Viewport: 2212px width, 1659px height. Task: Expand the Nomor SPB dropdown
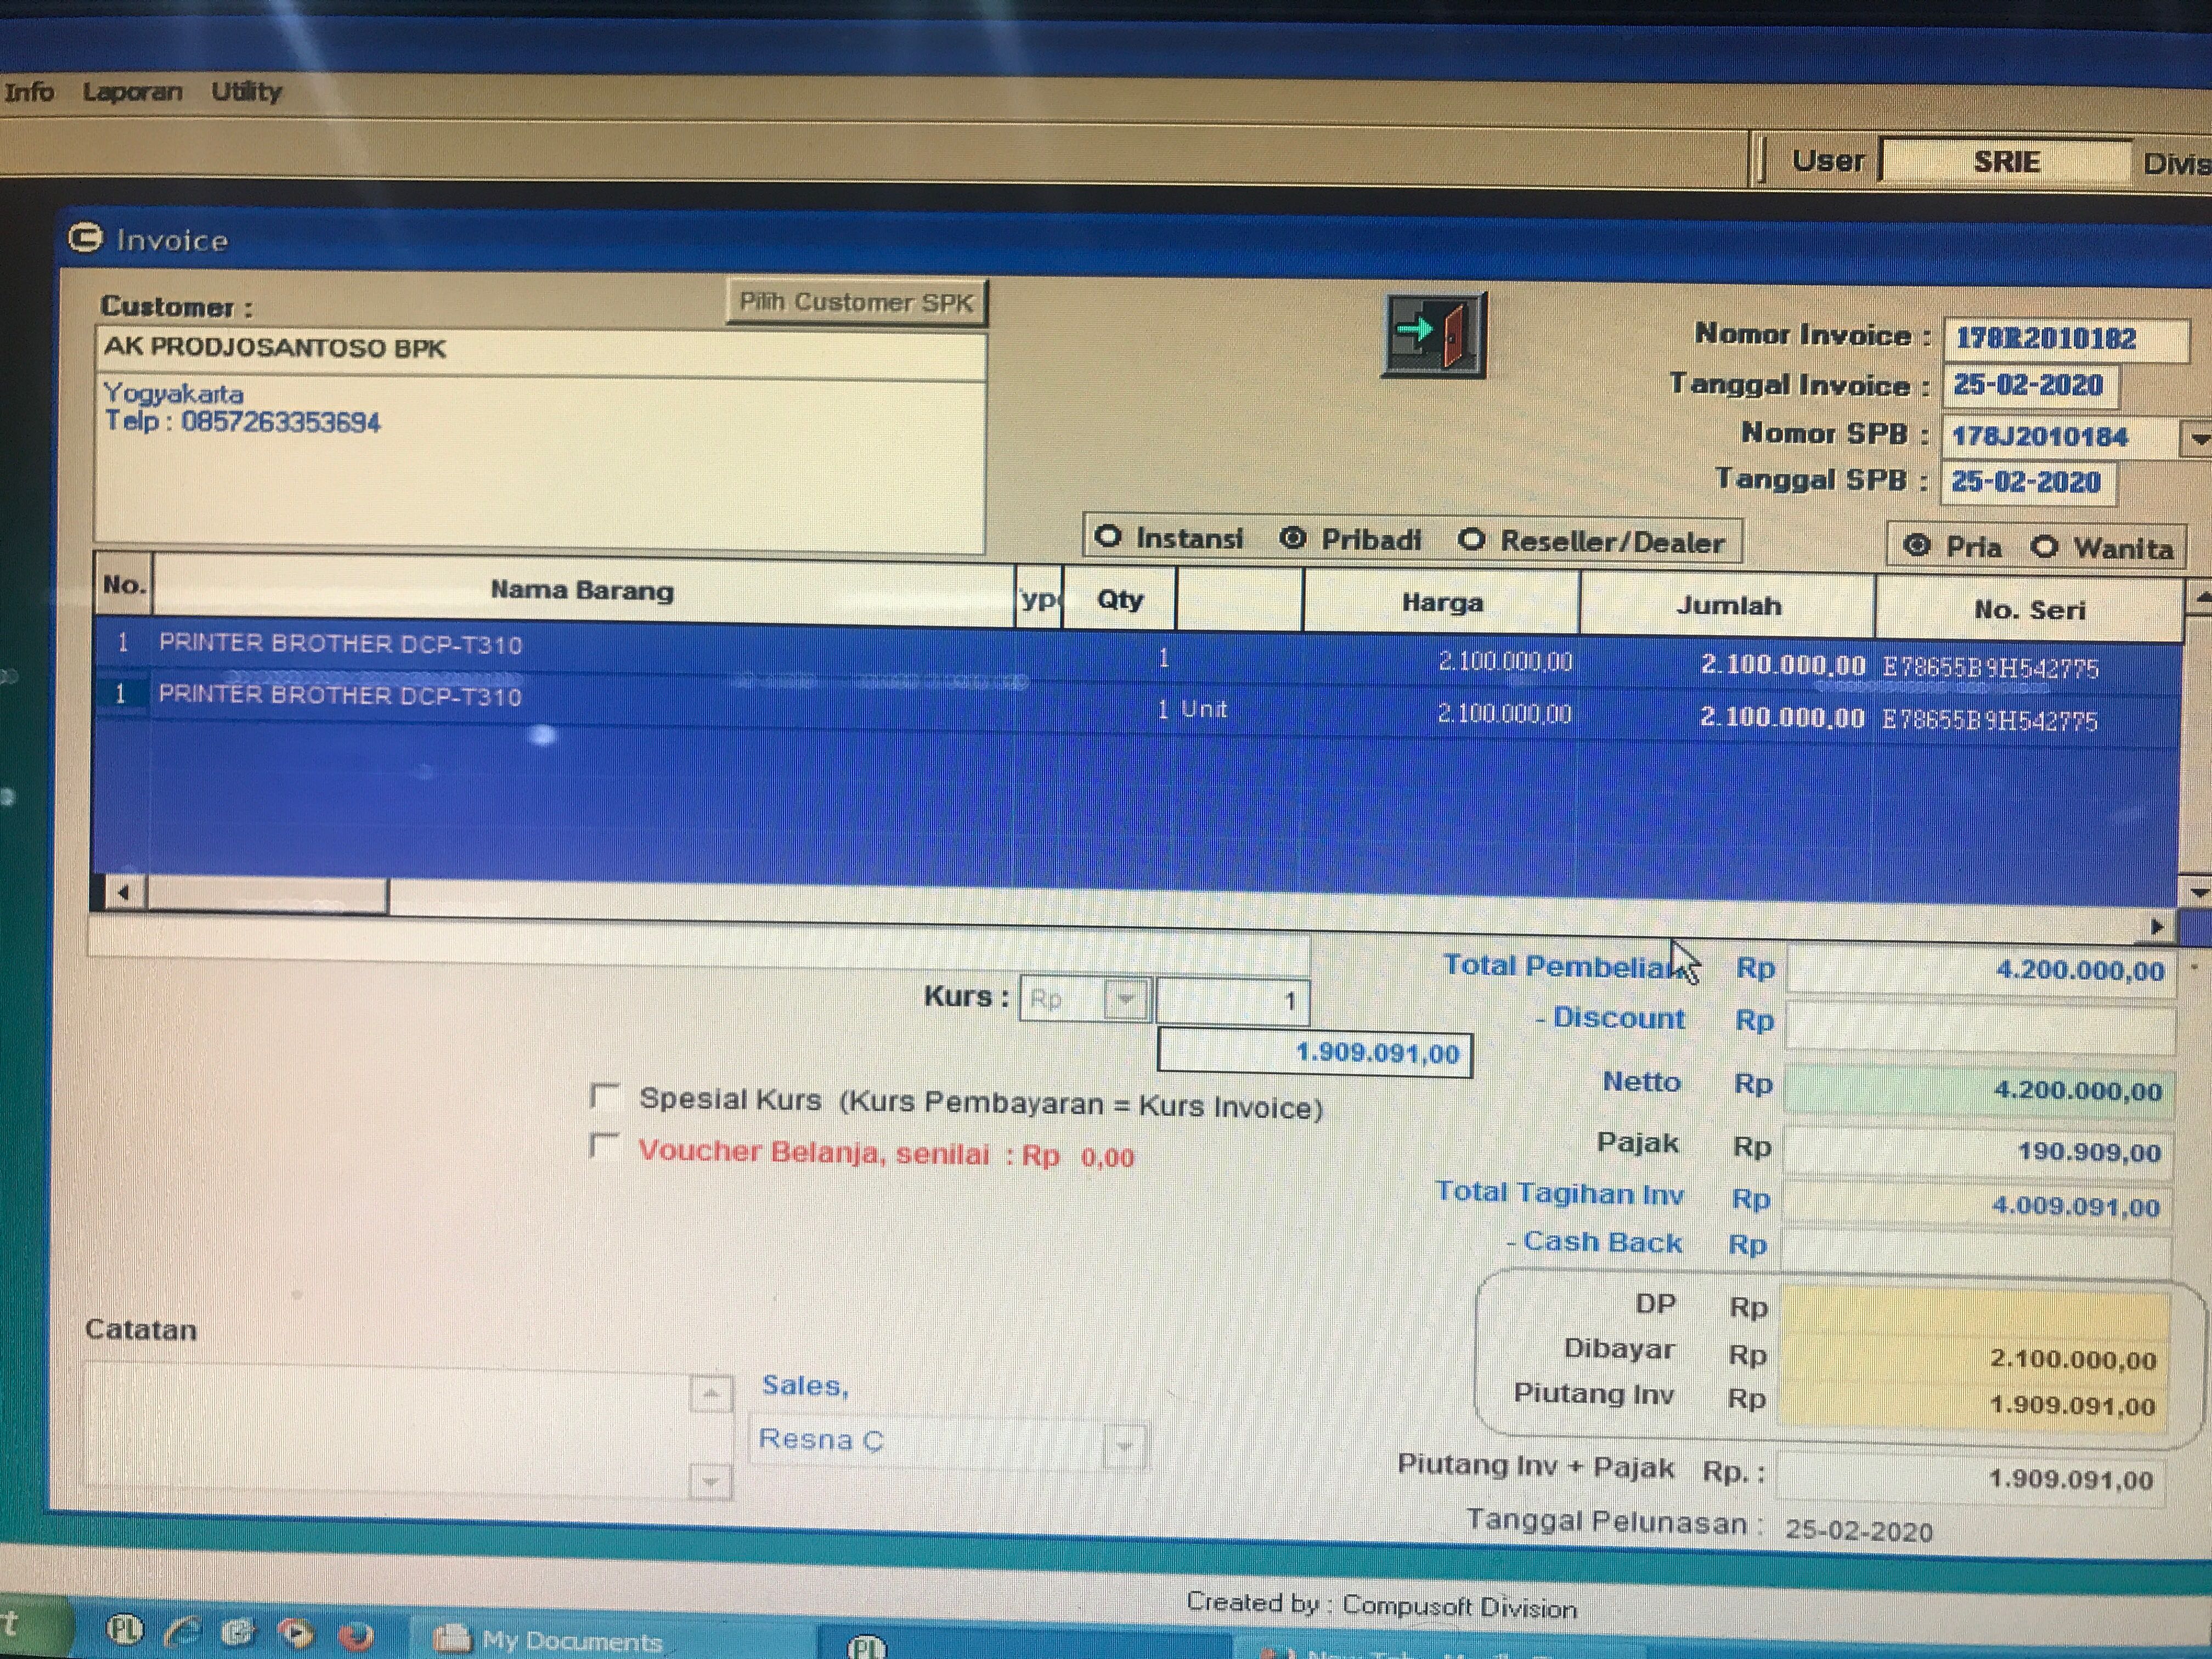coord(2197,438)
